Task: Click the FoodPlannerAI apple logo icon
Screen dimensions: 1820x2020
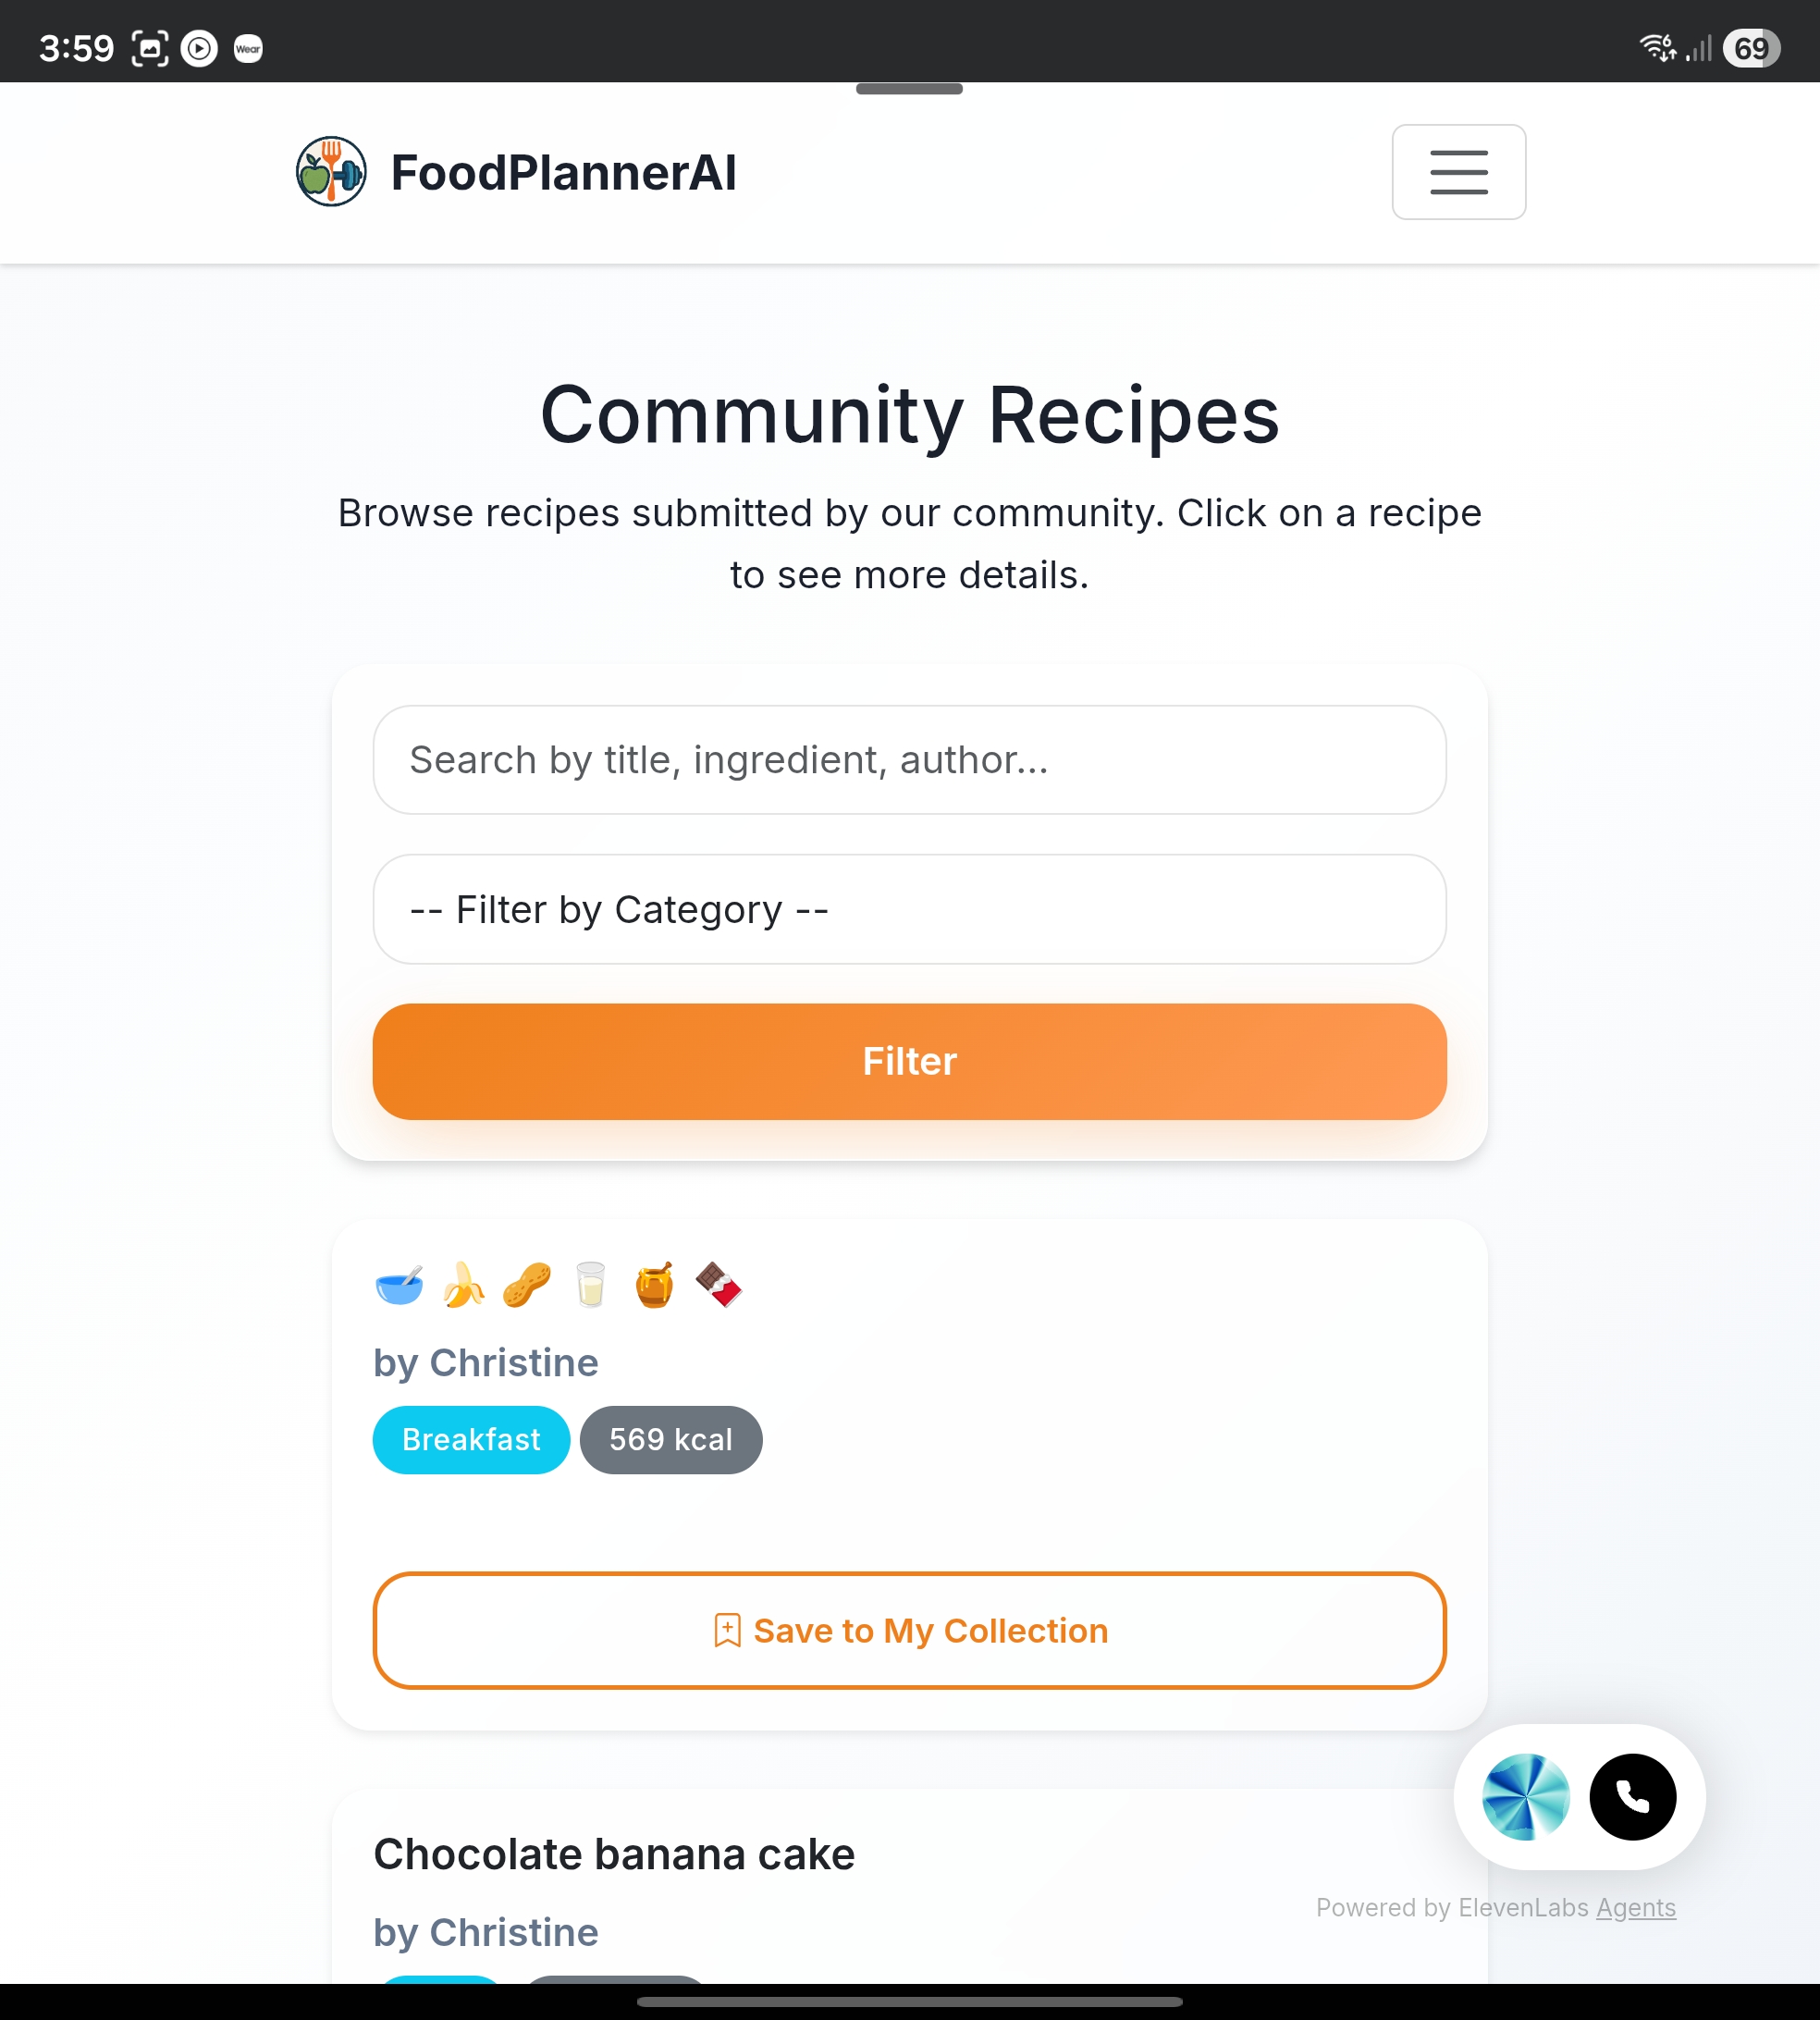Action: tap(331, 172)
